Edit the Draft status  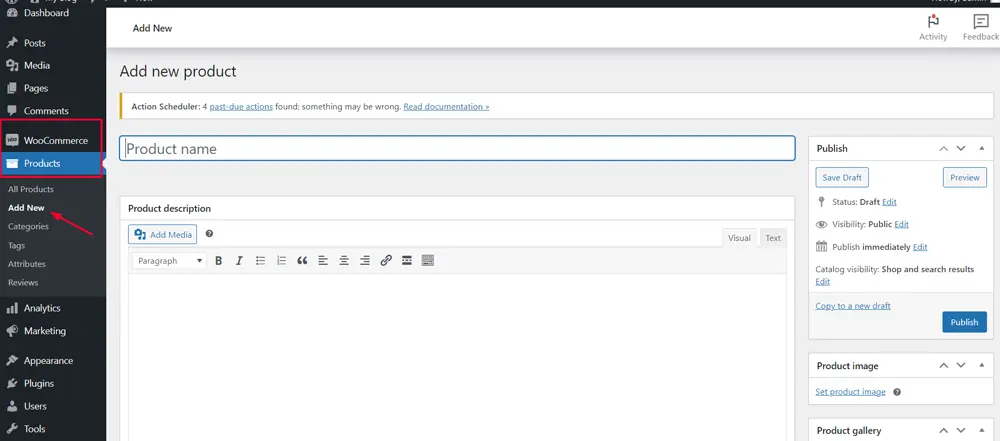[889, 202]
